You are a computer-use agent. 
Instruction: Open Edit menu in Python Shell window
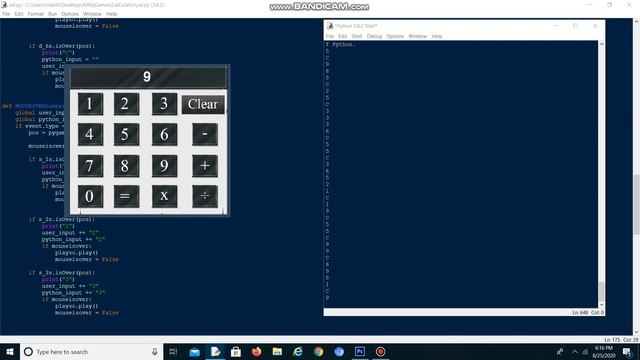[x=342, y=36]
